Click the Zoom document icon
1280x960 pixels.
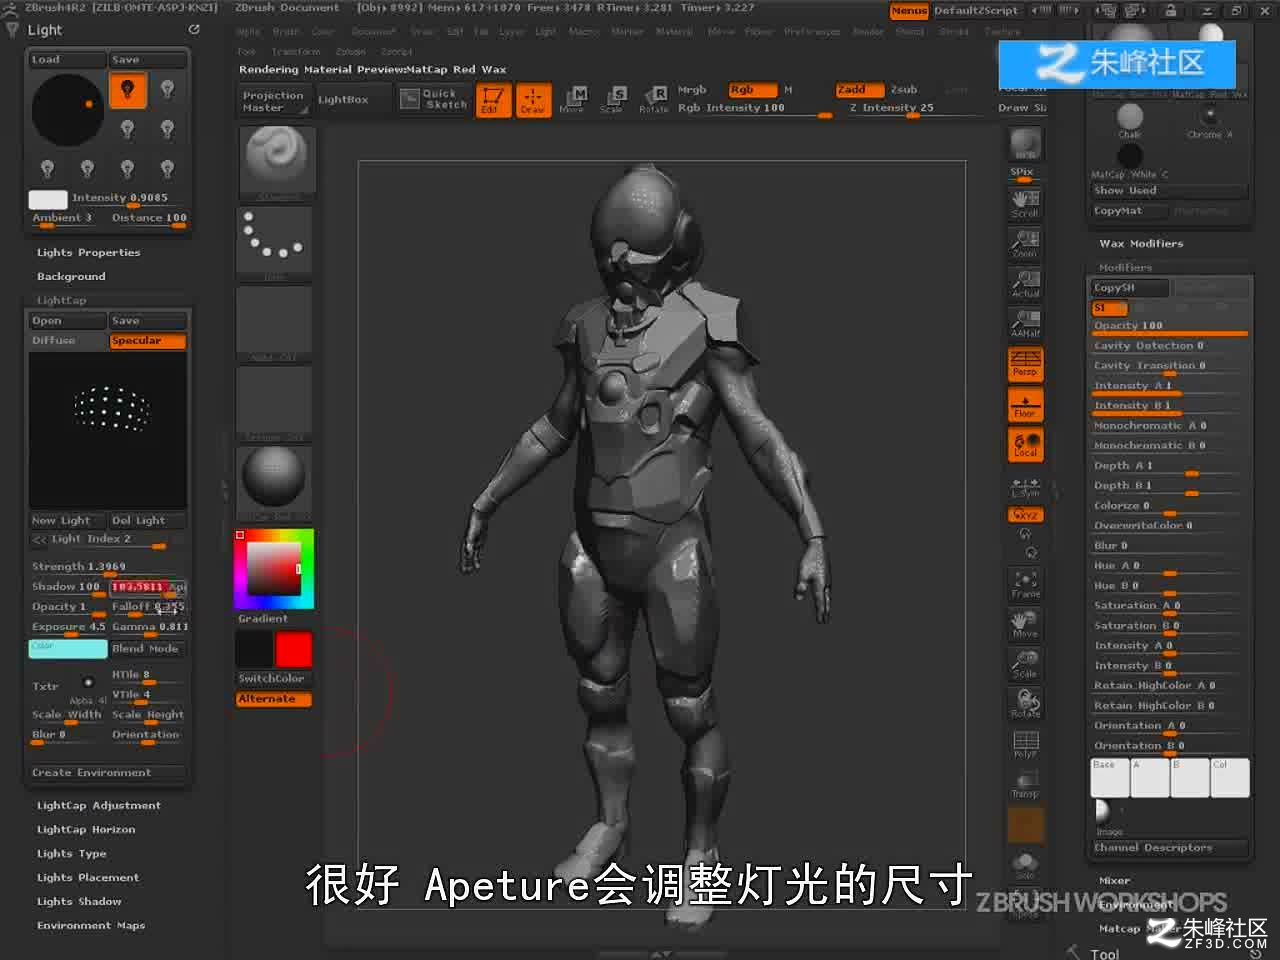tap(1025, 244)
